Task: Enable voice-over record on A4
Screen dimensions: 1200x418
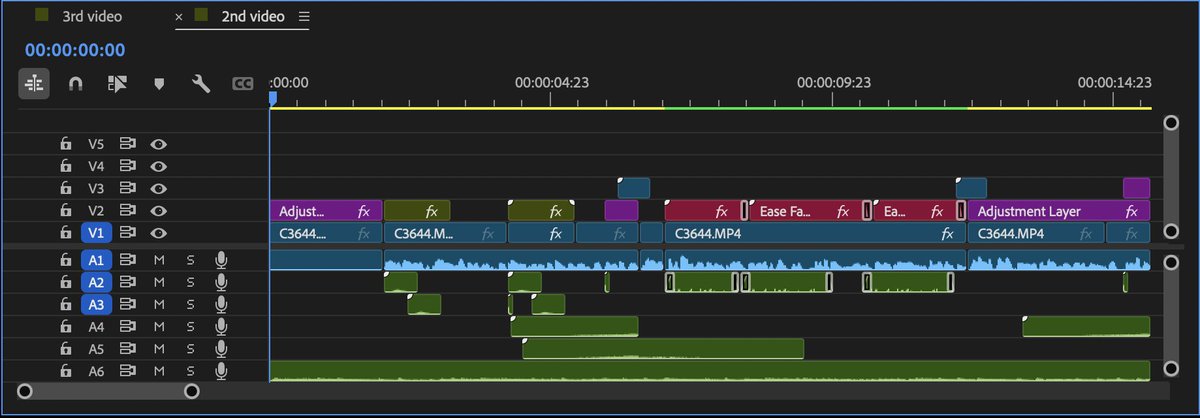Action: point(221,326)
